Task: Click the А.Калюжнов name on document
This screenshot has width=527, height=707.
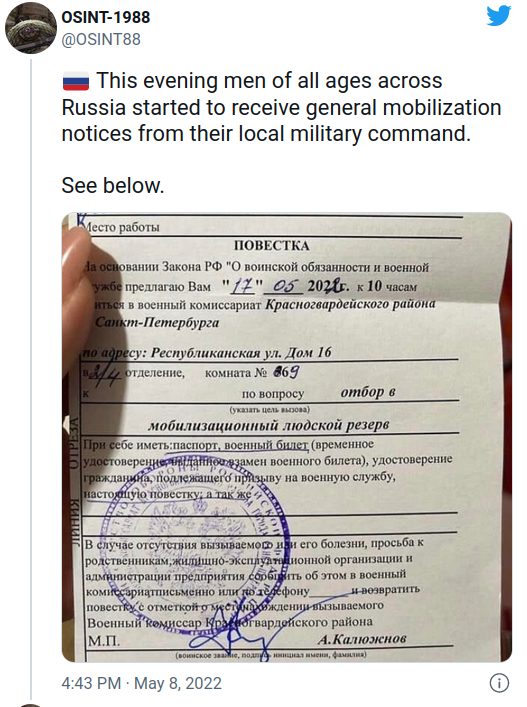Action: [x=362, y=639]
